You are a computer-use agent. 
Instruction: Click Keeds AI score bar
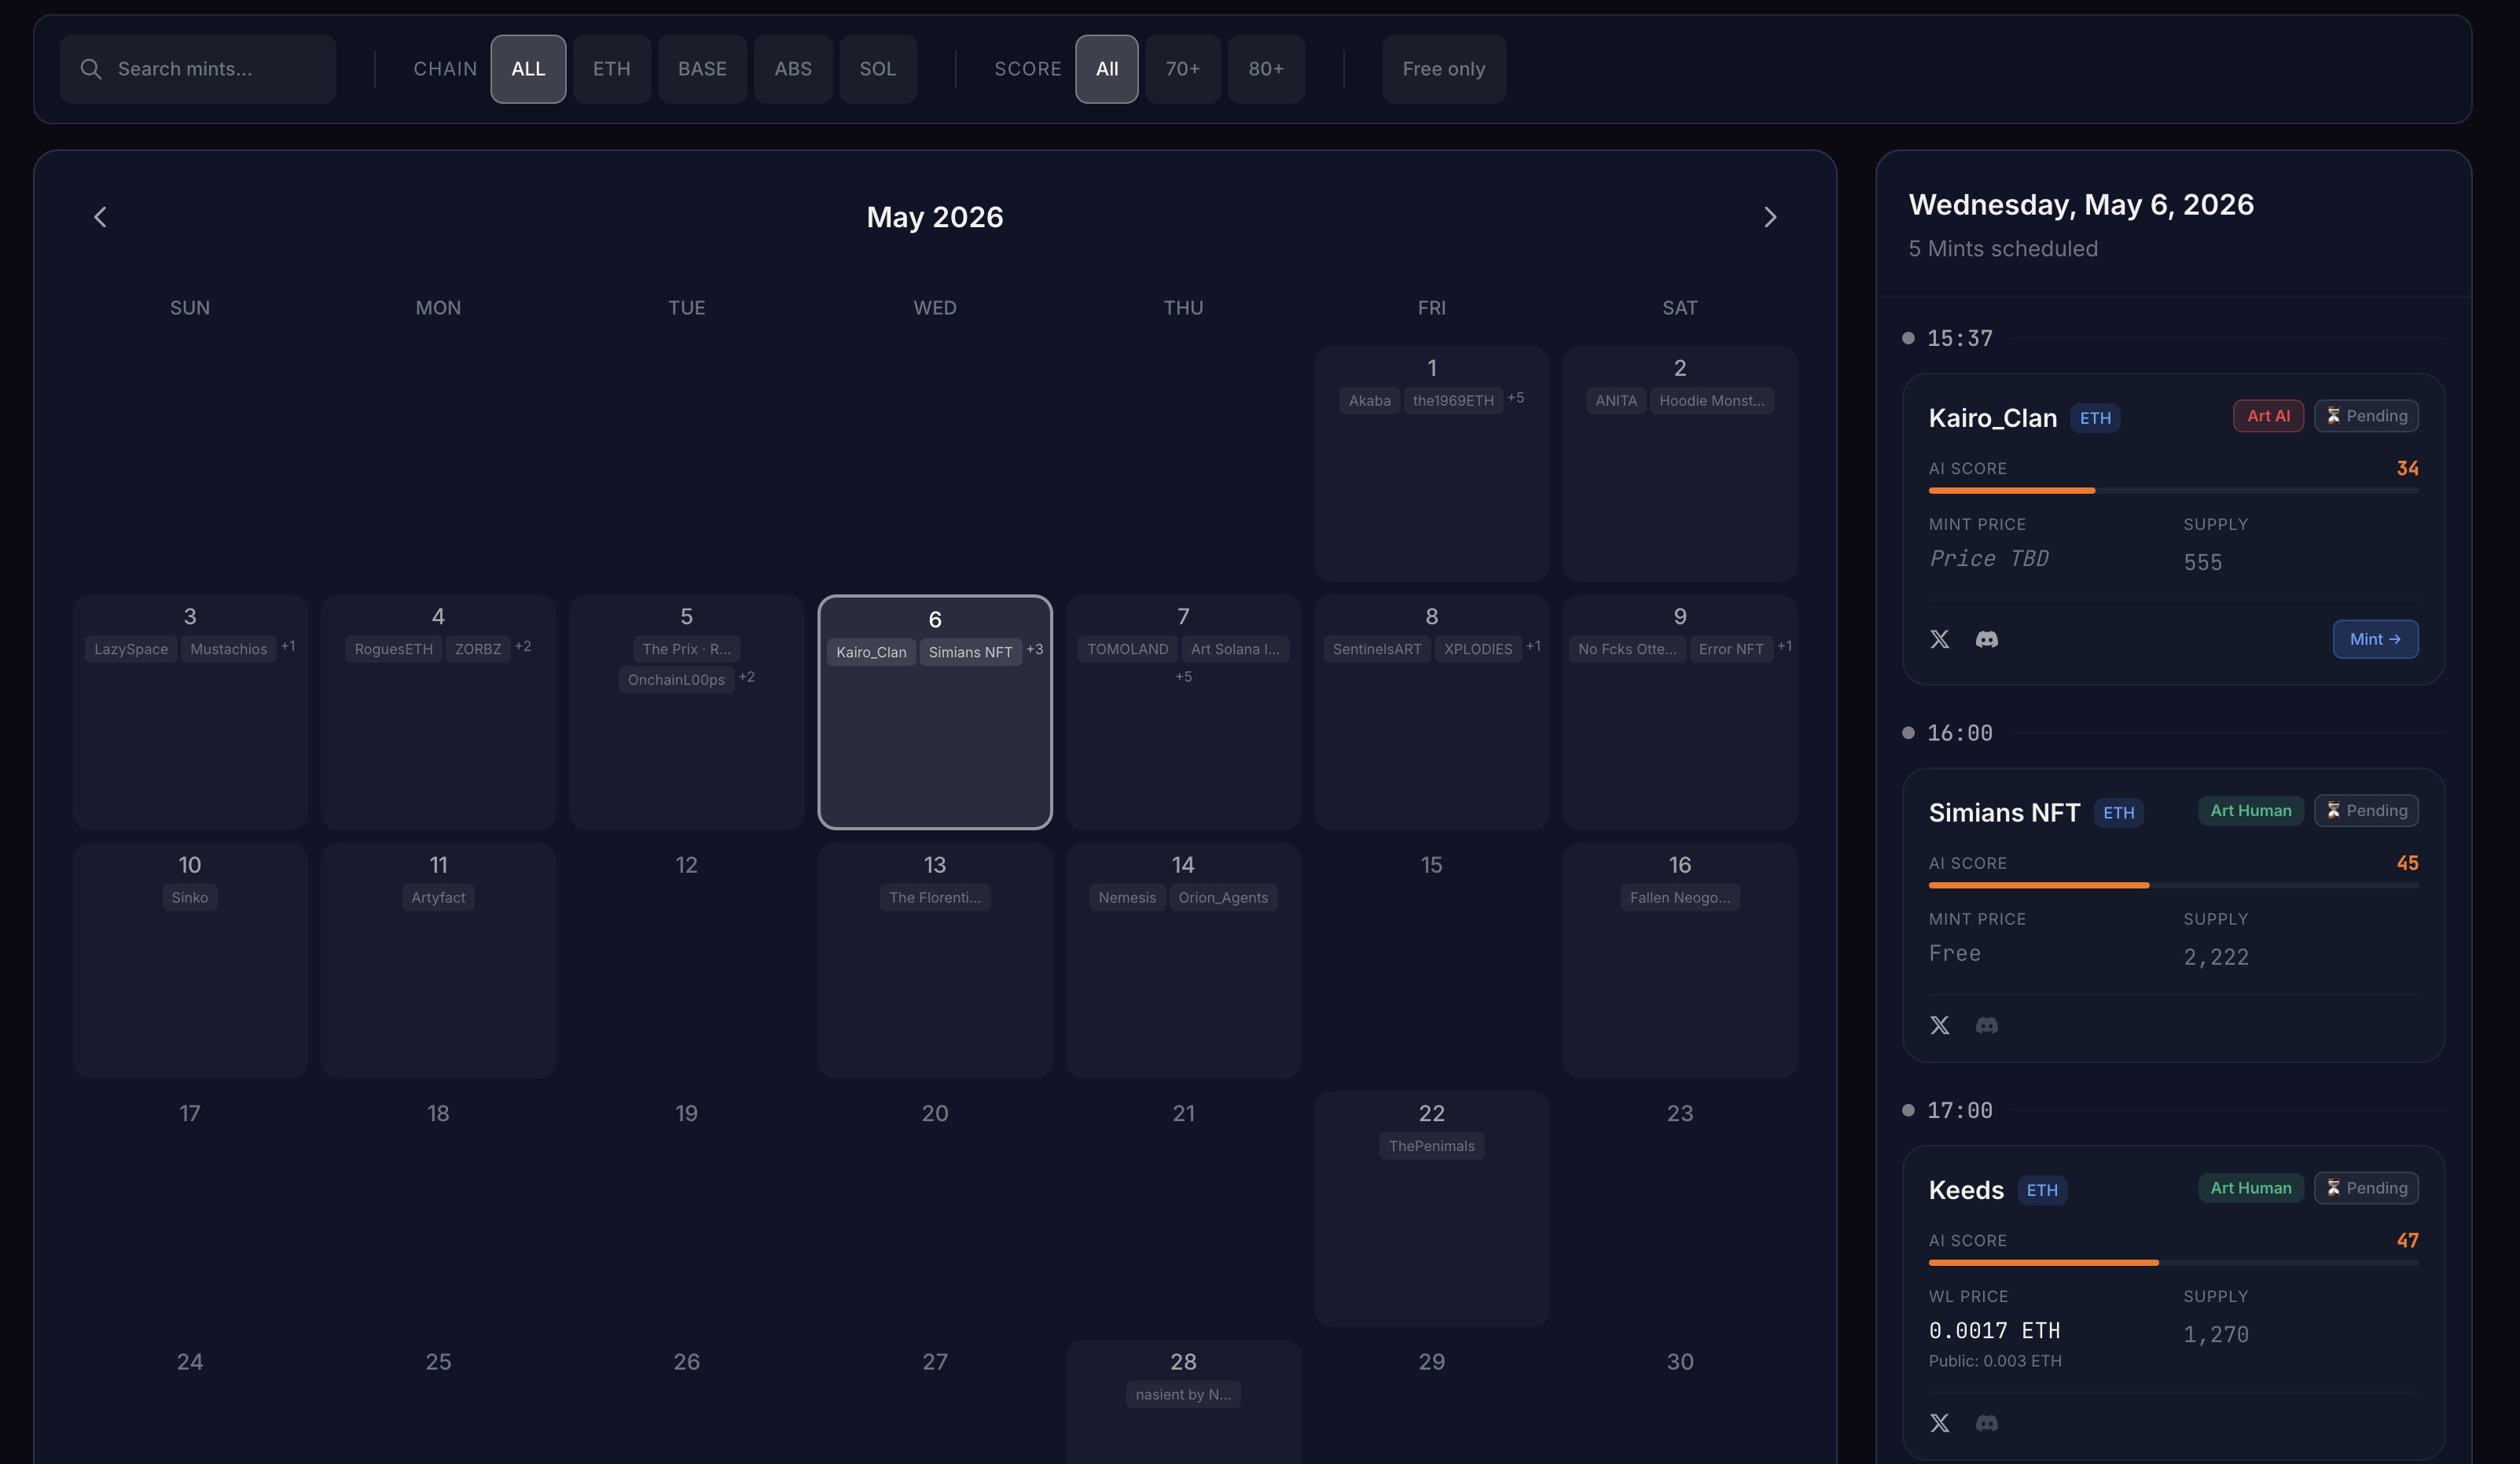click(2174, 1262)
